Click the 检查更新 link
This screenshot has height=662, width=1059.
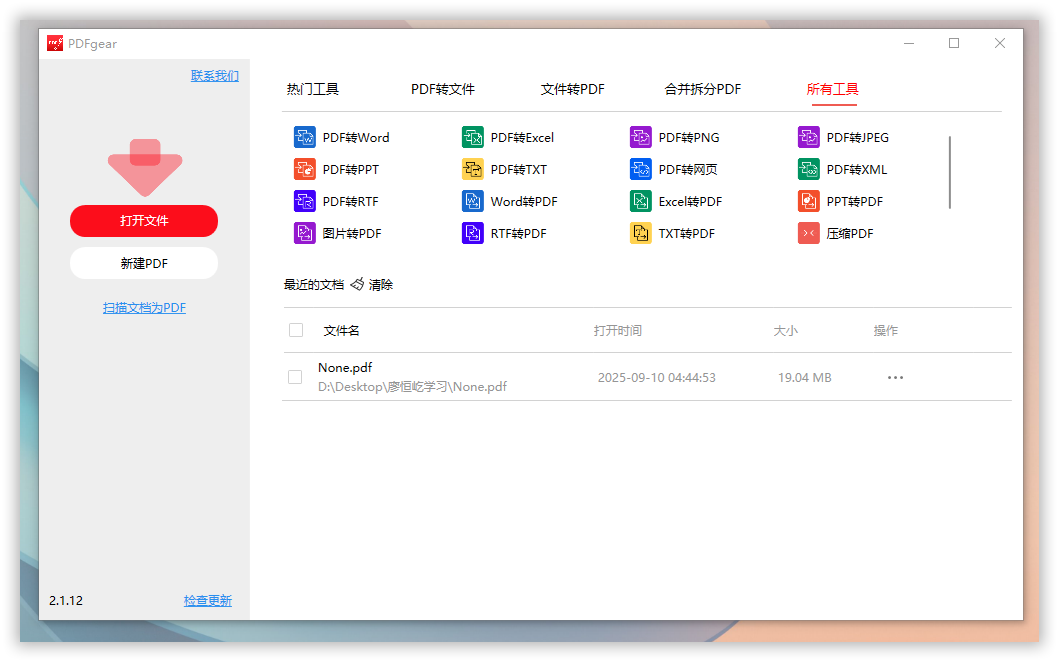pyautogui.click(x=207, y=601)
